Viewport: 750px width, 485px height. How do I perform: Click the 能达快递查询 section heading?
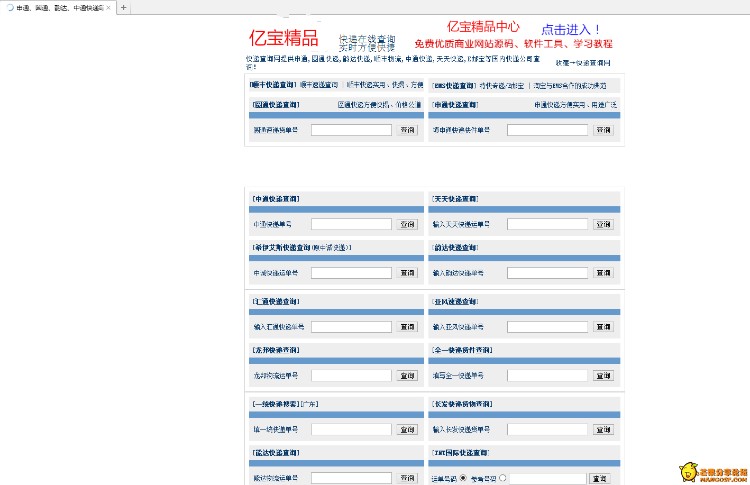coord(276,452)
